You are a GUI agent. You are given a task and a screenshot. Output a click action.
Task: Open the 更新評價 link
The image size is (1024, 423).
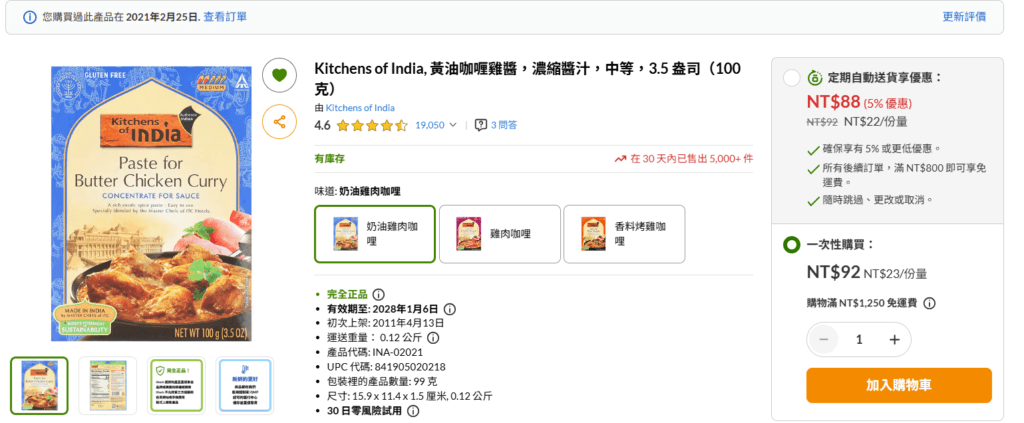click(964, 17)
